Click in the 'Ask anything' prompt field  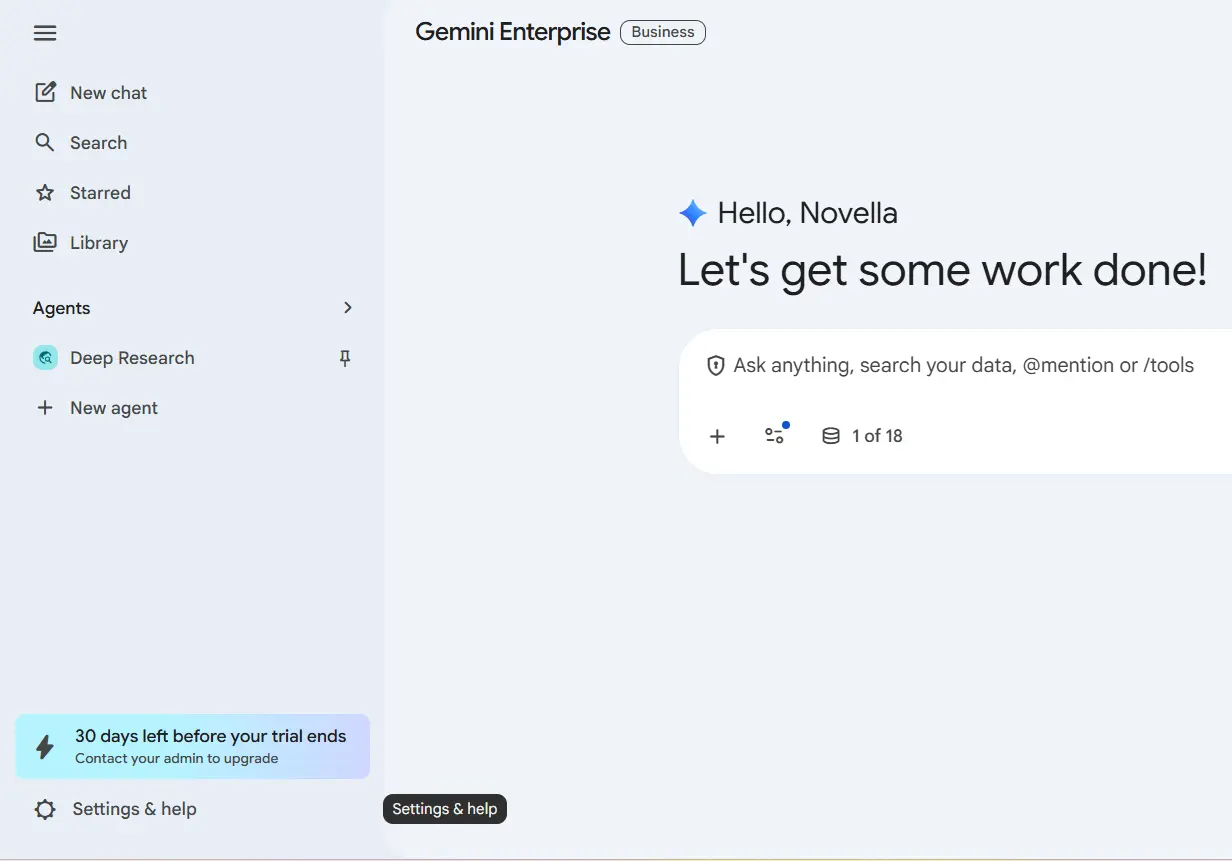coord(963,365)
